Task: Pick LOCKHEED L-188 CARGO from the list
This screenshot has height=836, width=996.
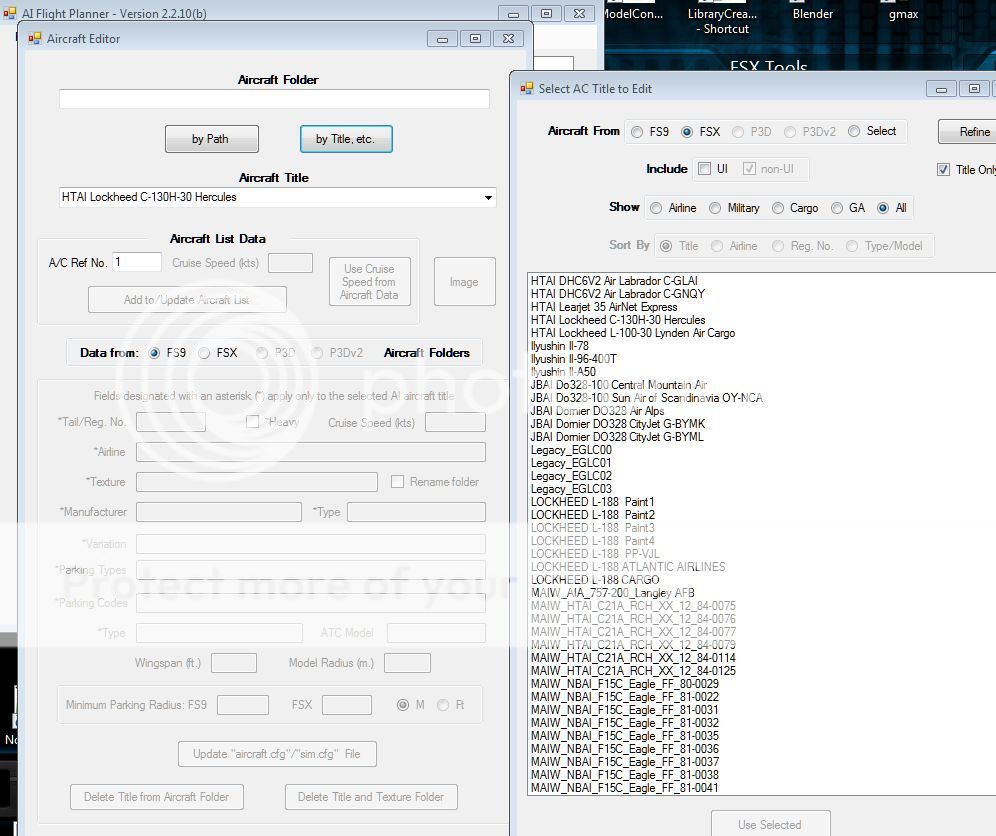Action: click(x=595, y=580)
